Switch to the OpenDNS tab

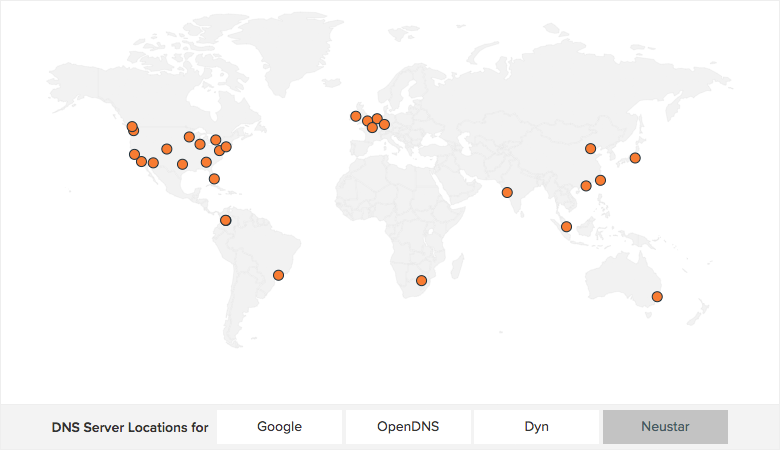(408, 427)
